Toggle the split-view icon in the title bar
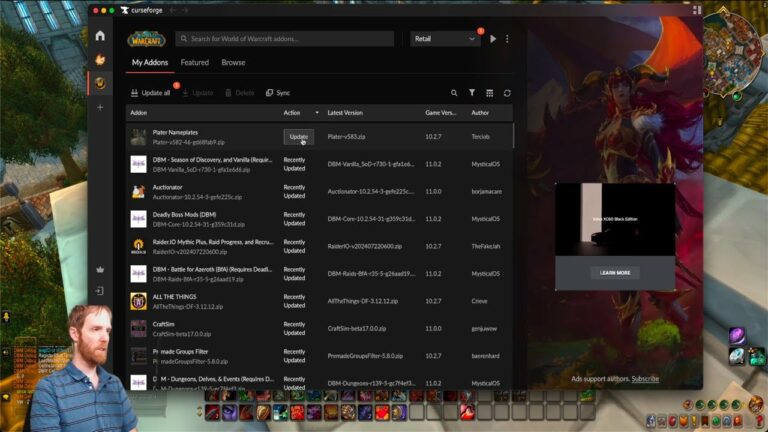Image resolution: width=768 pixels, height=432 pixels. click(696, 10)
